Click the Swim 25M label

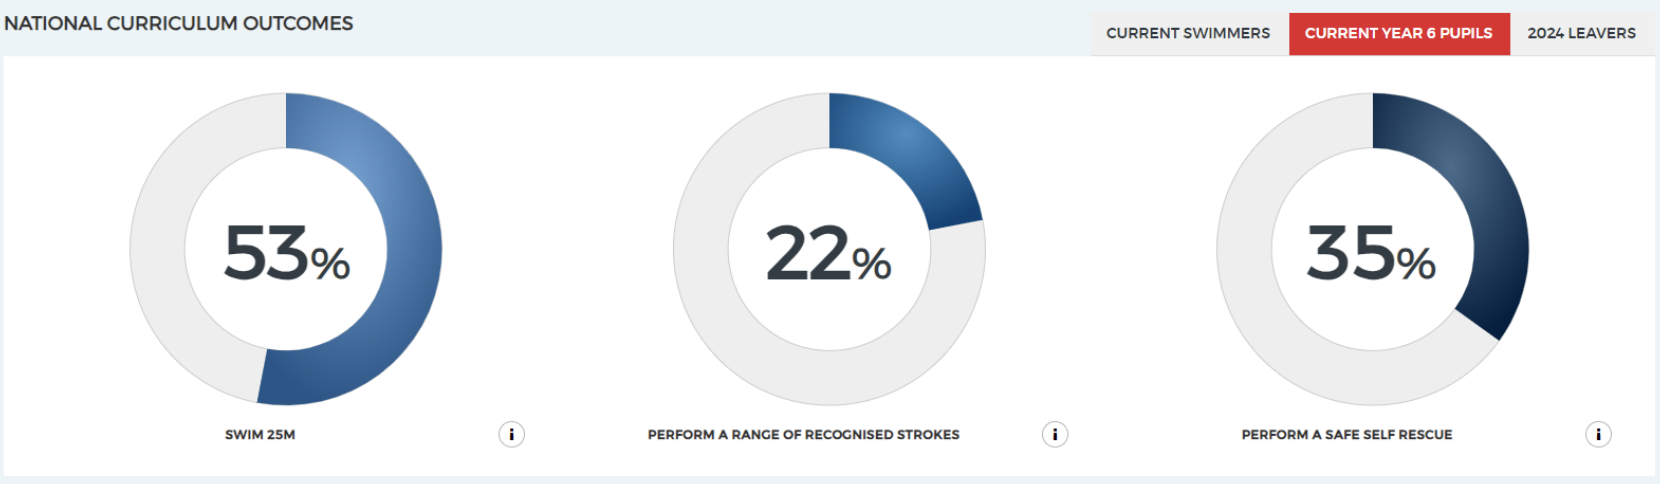(x=260, y=435)
